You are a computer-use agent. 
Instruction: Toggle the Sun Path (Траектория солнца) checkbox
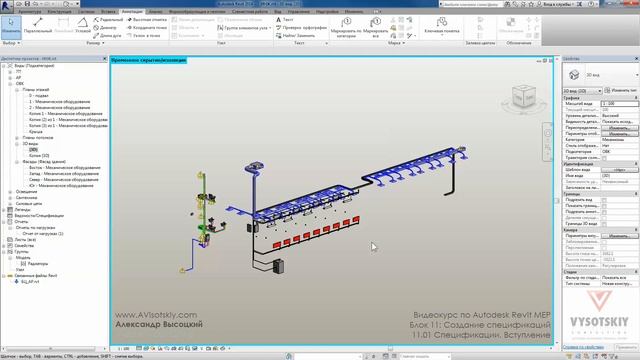(x=604, y=158)
